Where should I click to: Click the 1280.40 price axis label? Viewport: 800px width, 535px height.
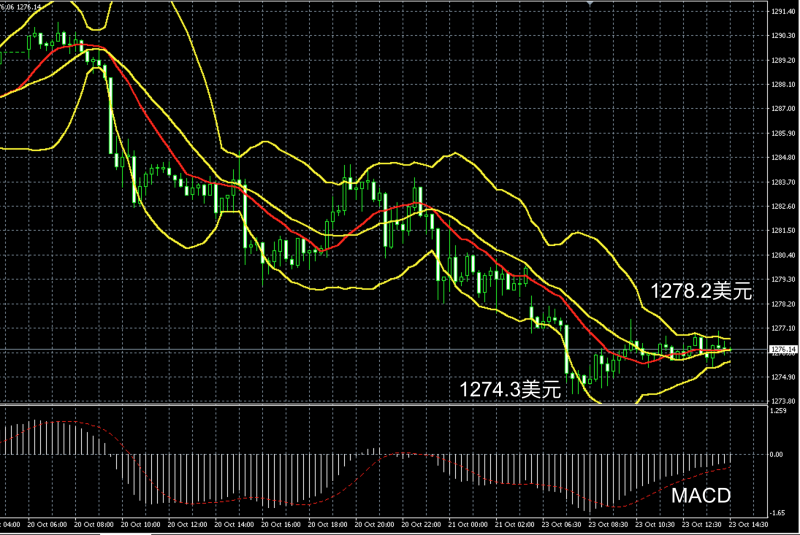click(x=782, y=255)
